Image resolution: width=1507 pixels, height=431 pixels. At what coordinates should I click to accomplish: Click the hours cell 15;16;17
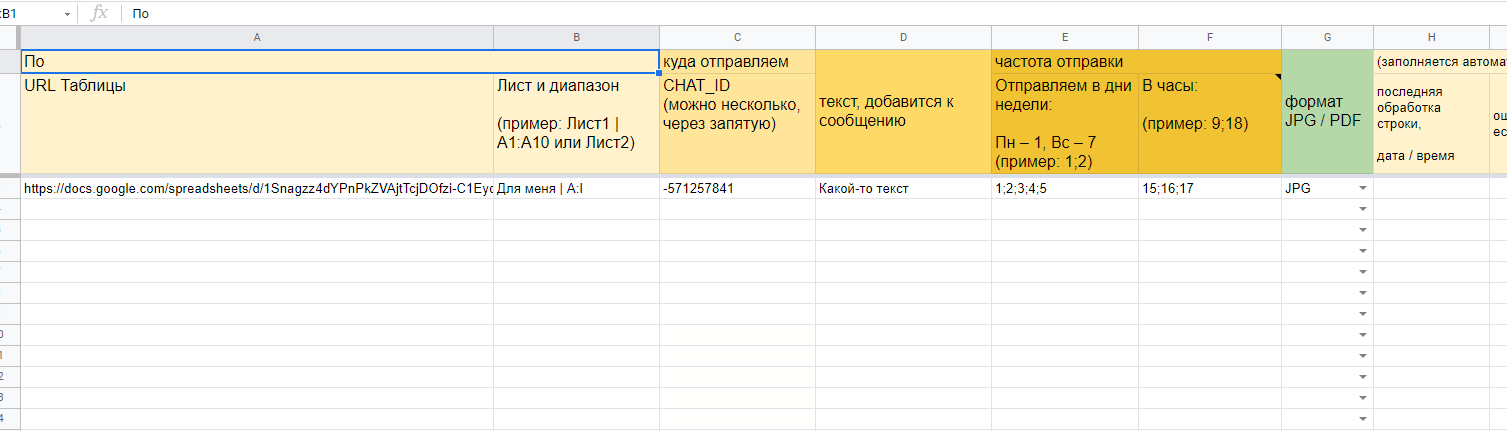tap(1209, 188)
